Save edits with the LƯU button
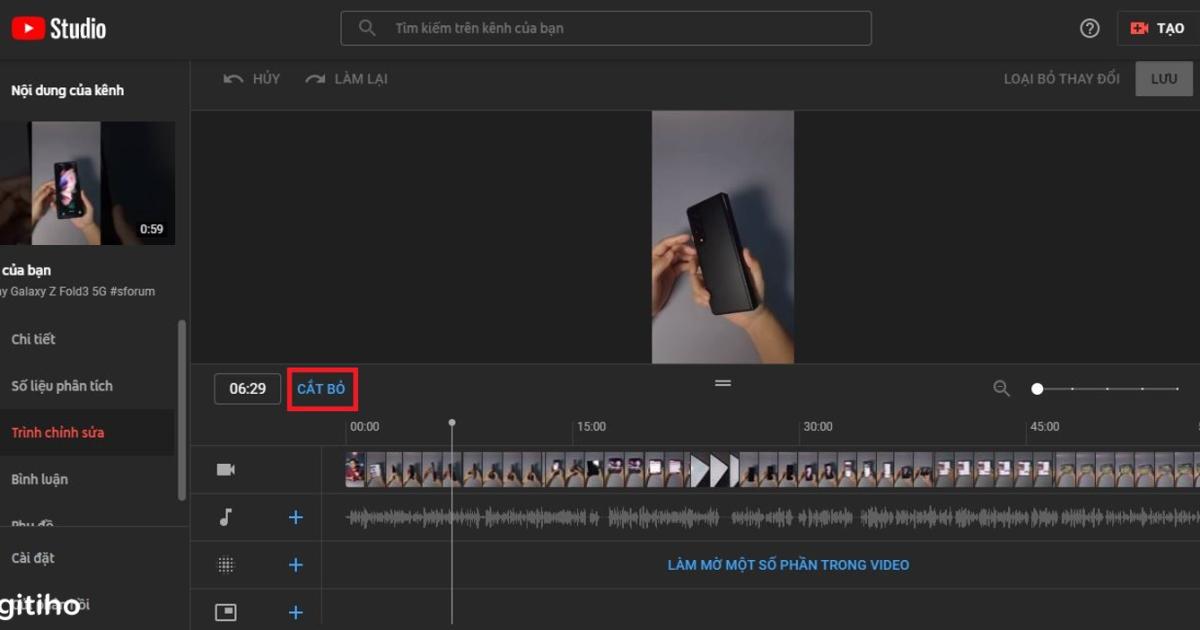The width and height of the screenshot is (1200, 630). pos(1163,77)
